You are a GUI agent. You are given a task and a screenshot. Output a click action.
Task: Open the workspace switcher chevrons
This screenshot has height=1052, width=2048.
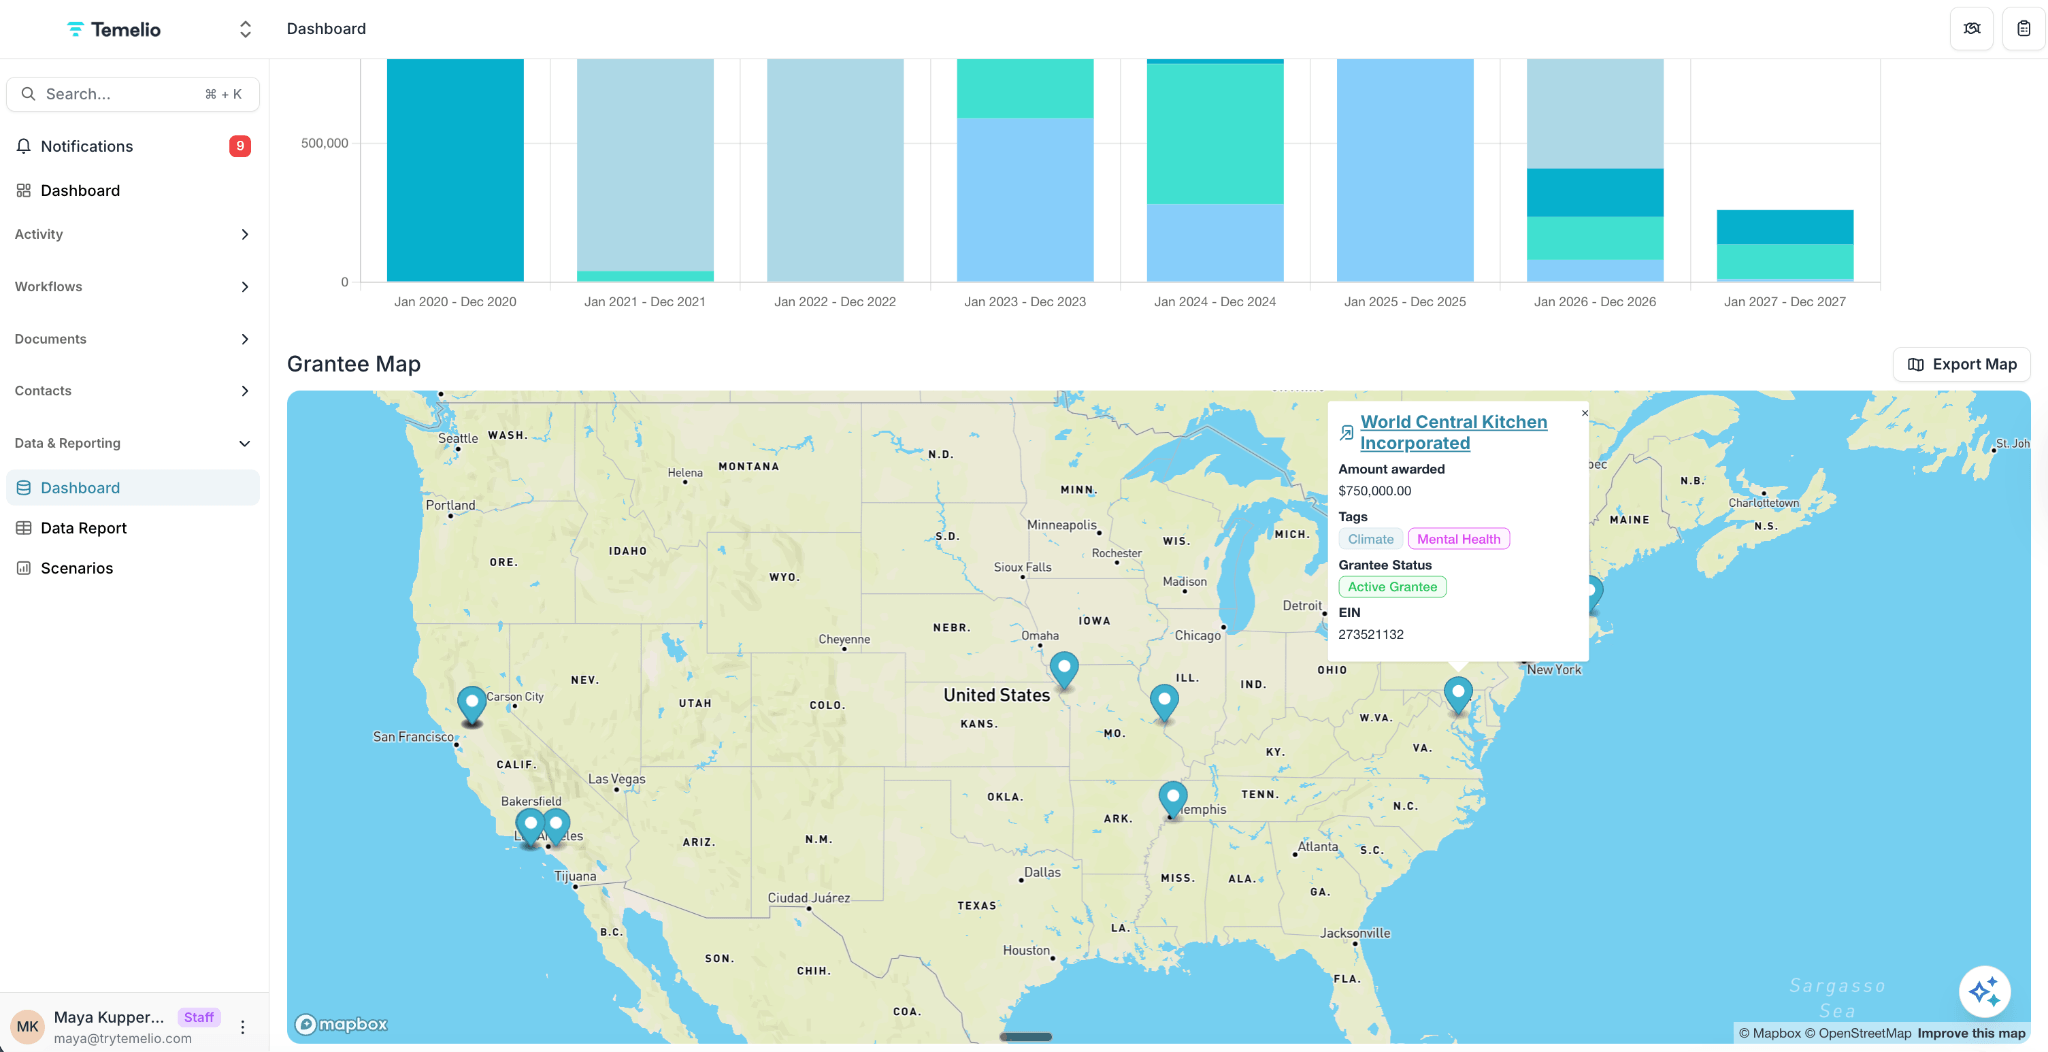point(245,29)
